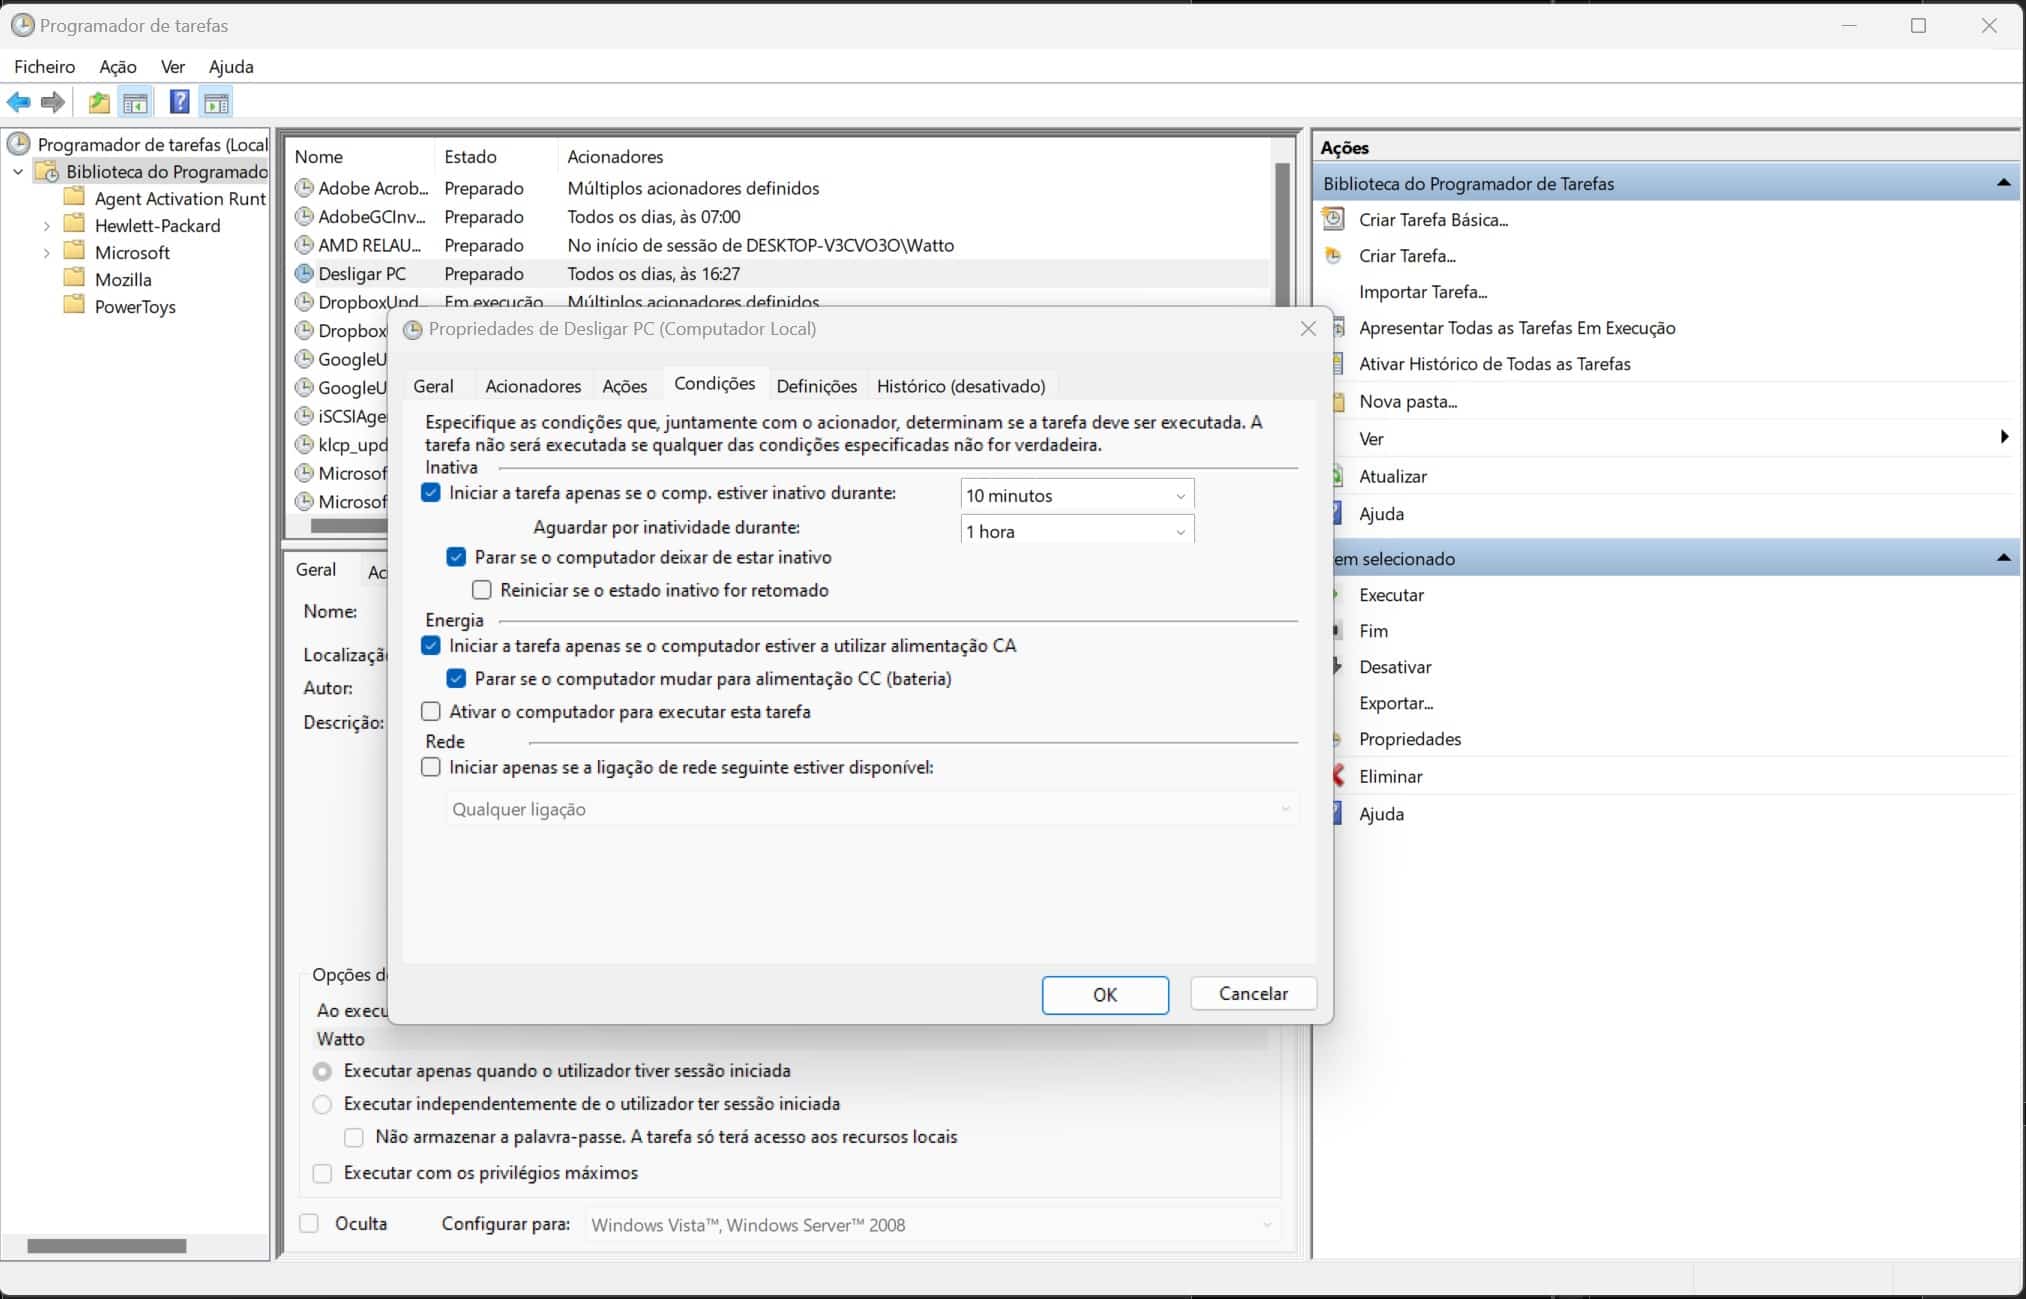Expand the Hewlett-Packard tree folder

click(46, 226)
